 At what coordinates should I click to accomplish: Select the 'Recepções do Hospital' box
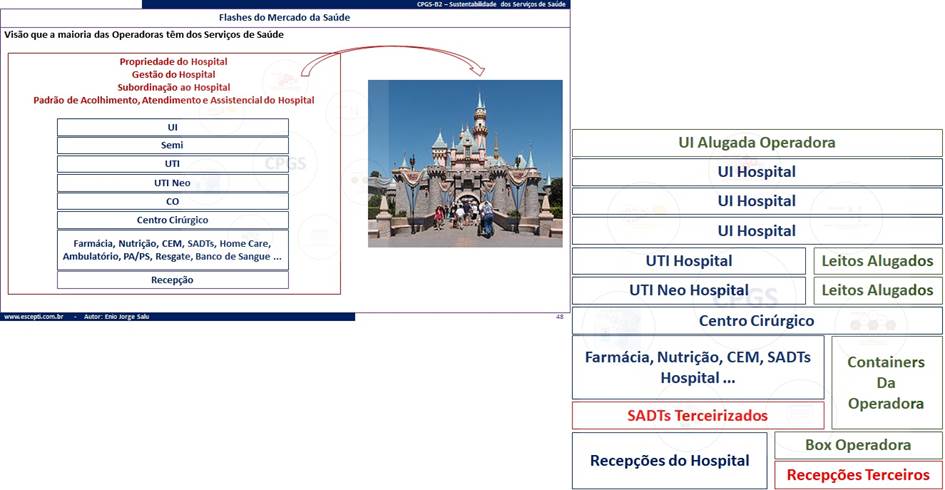[x=670, y=460]
